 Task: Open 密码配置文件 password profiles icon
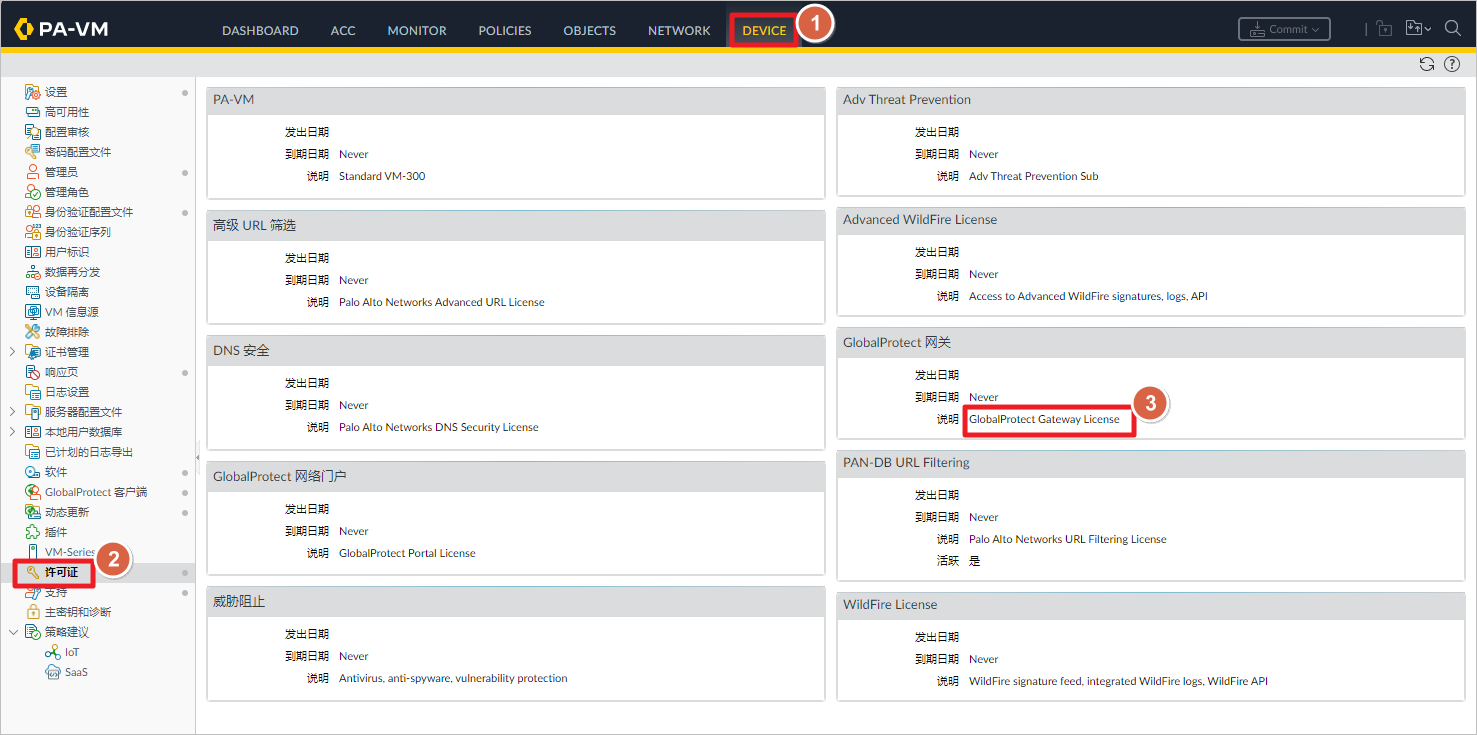point(33,152)
